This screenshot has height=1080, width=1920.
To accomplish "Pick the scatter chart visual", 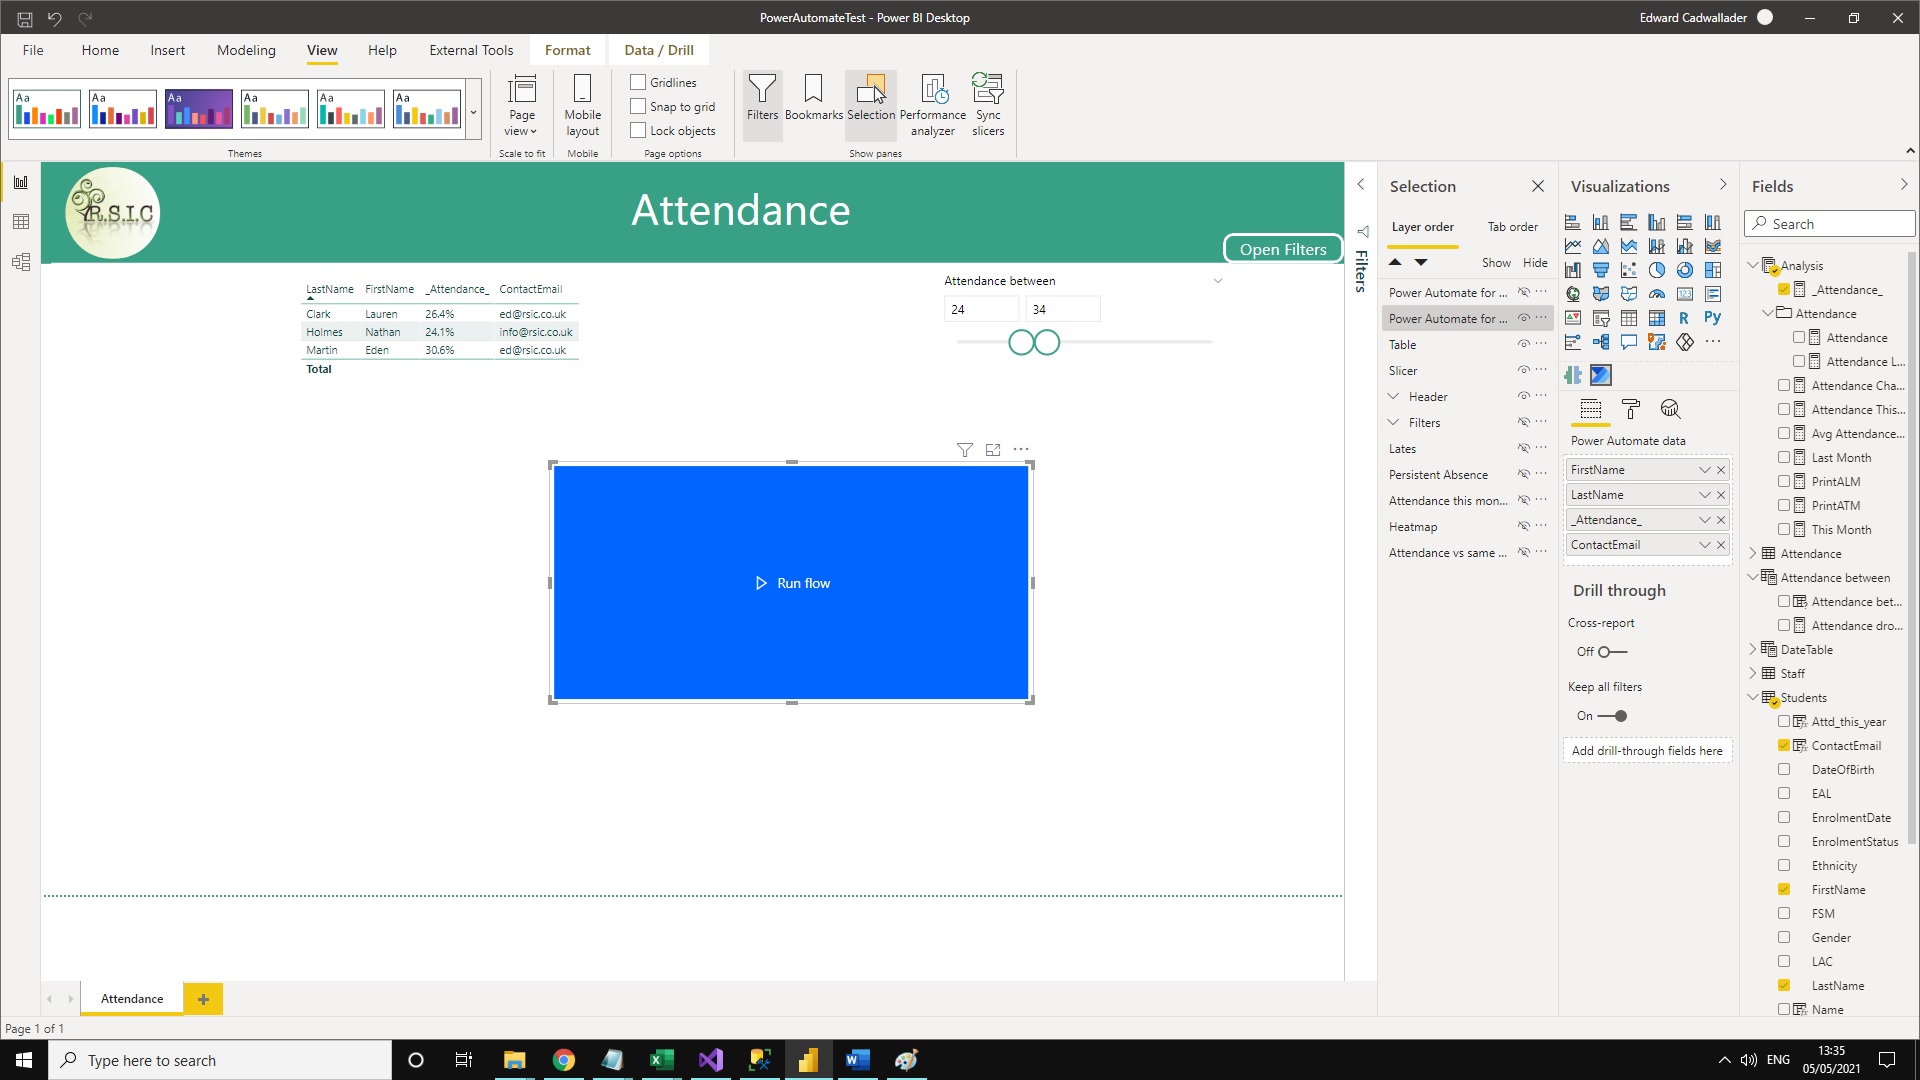I will click(1629, 270).
